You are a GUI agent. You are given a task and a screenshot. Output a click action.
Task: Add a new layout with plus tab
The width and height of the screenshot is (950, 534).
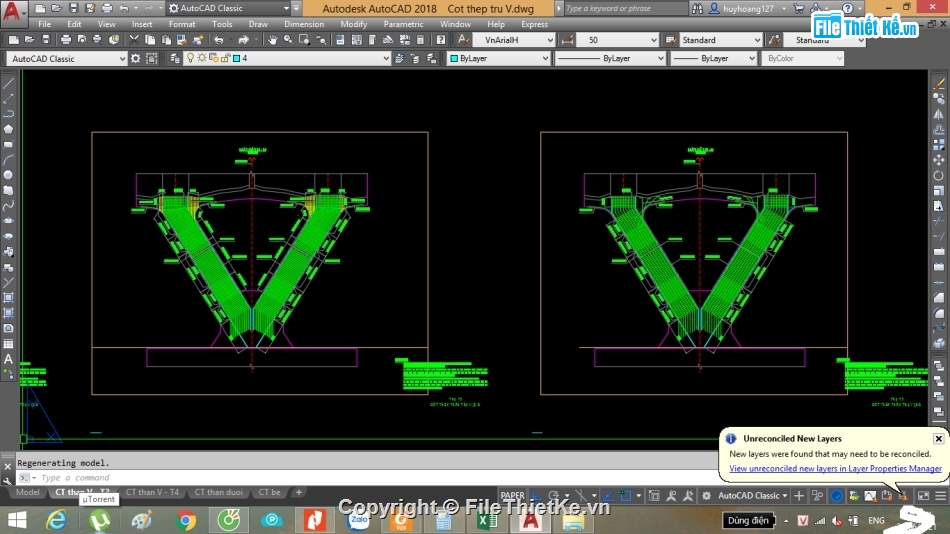click(x=299, y=492)
